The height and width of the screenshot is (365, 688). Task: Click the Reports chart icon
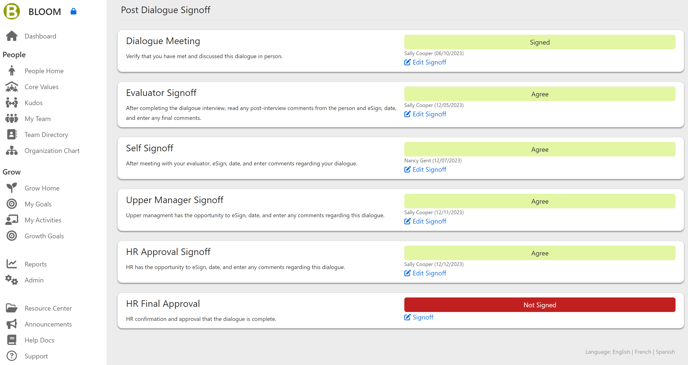click(x=11, y=264)
